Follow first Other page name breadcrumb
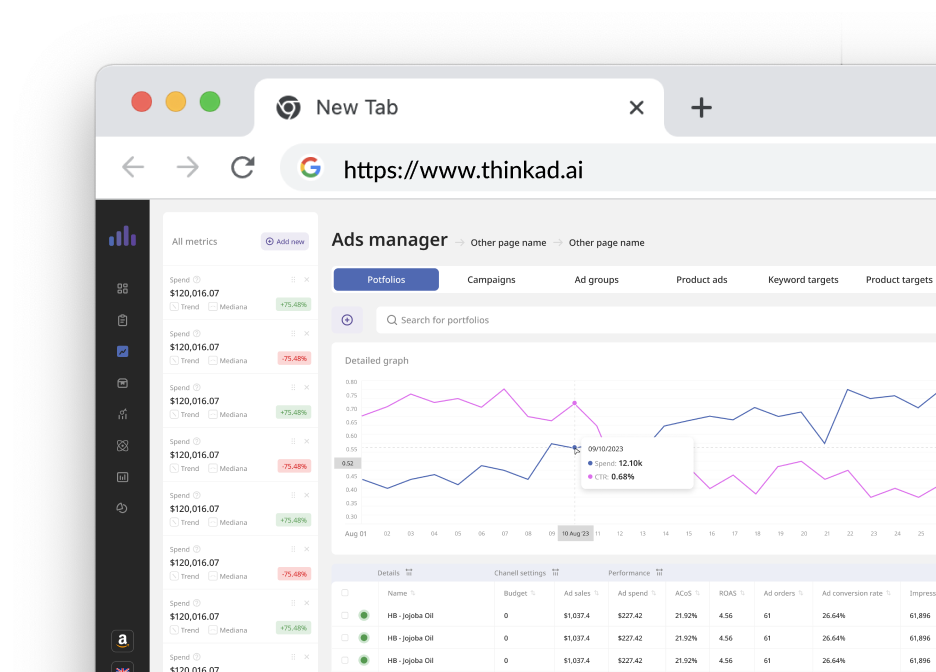Image resolution: width=936 pixels, height=672 pixels. click(x=508, y=242)
